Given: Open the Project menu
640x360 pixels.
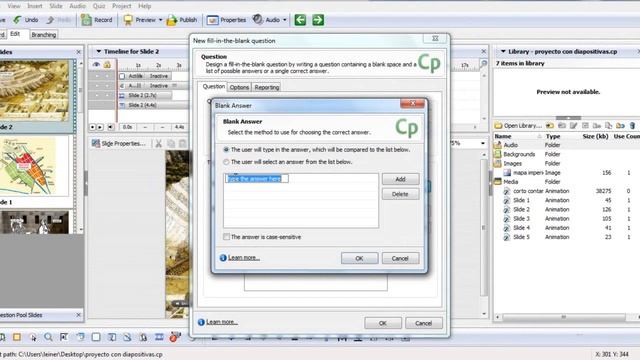Looking at the screenshot, I should pyautogui.click(x=122, y=6).
